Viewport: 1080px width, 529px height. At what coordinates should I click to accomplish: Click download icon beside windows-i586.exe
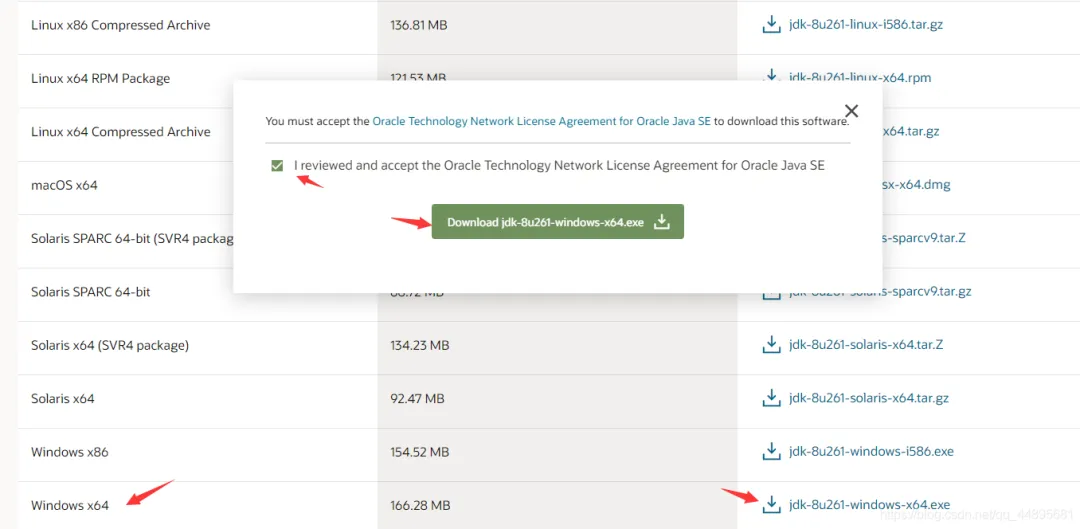[771, 451]
